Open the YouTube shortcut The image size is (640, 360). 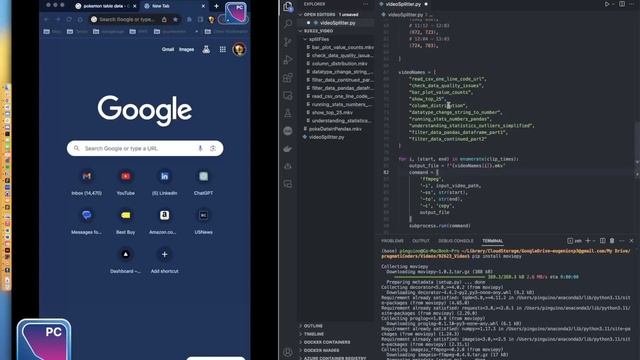click(x=126, y=182)
